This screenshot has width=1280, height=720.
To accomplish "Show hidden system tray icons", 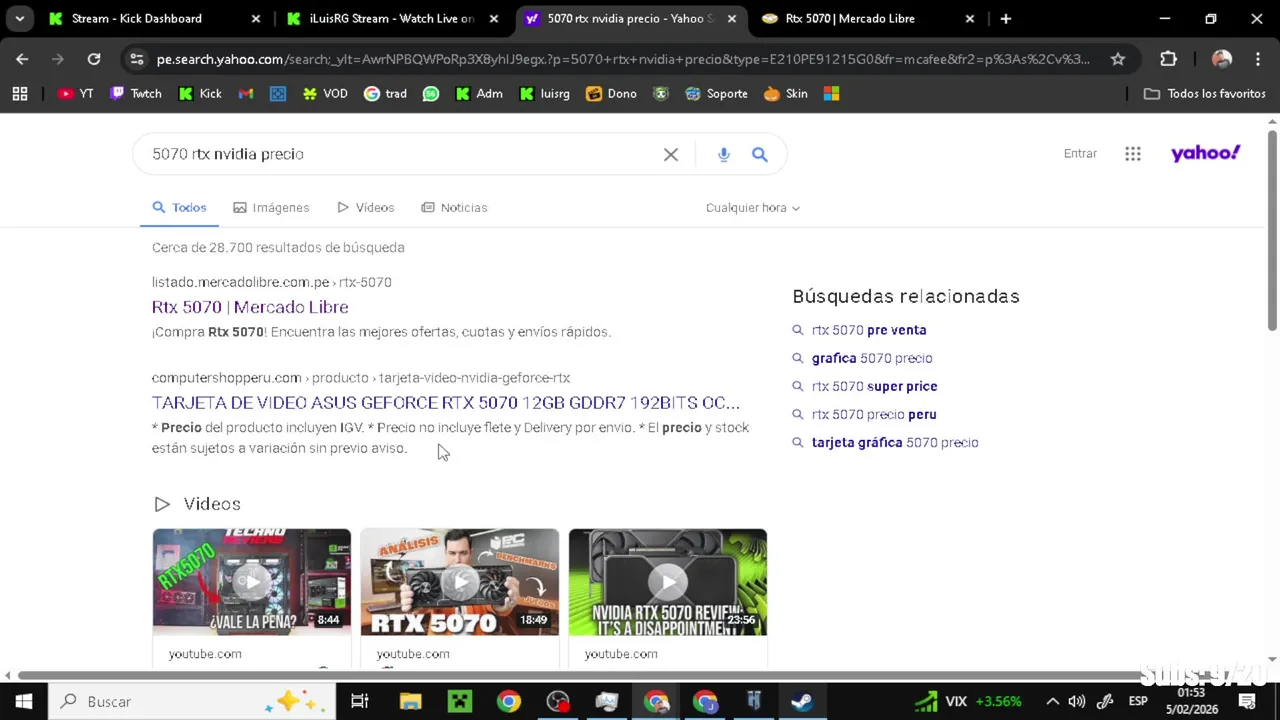I will [1052, 701].
